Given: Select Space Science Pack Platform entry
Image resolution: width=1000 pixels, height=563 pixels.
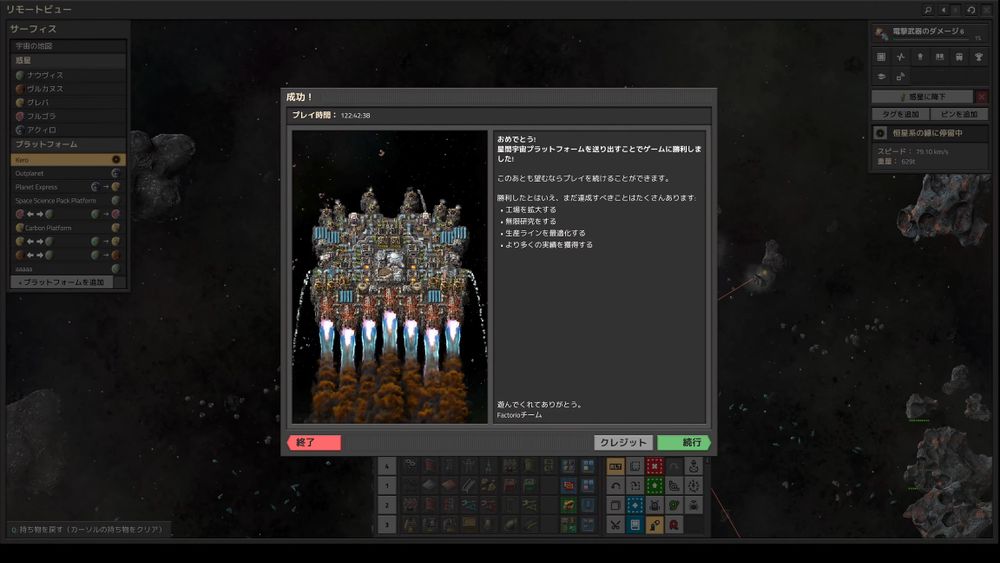Looking at the screenshot, I should point(68,200).
